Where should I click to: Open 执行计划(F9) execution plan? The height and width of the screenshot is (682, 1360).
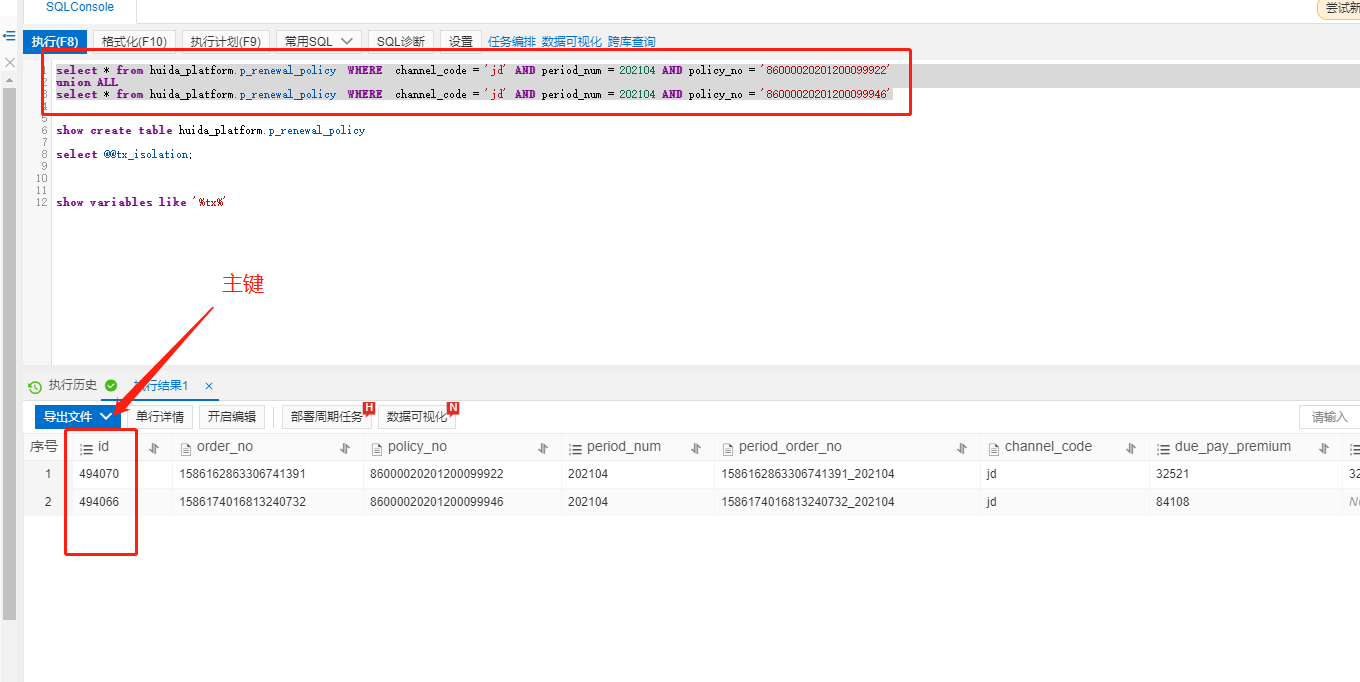click(226, 41)
